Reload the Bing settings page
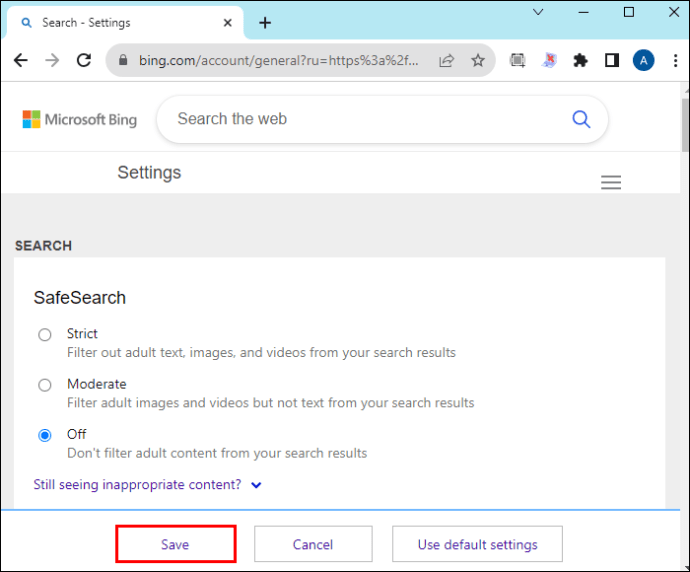Viewport: 690px width, 572px height. pos(84,60)
